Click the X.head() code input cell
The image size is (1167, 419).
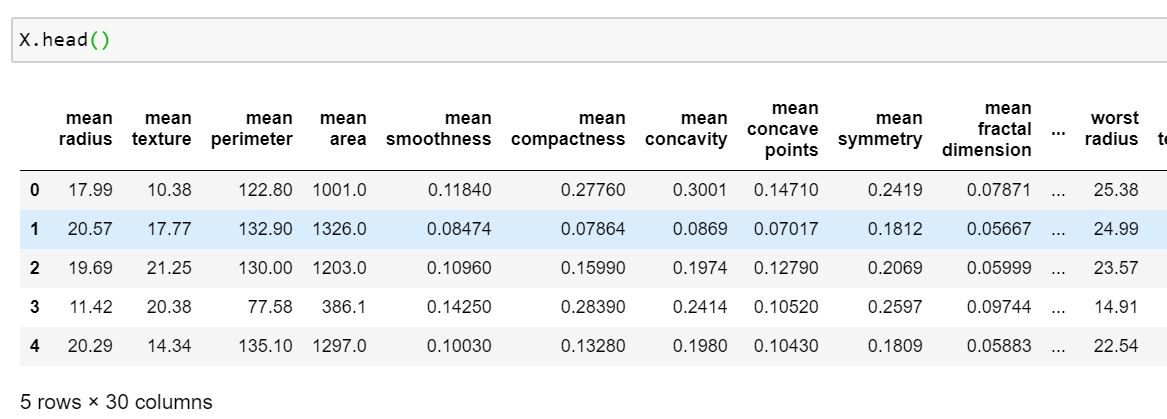(589, 40)
